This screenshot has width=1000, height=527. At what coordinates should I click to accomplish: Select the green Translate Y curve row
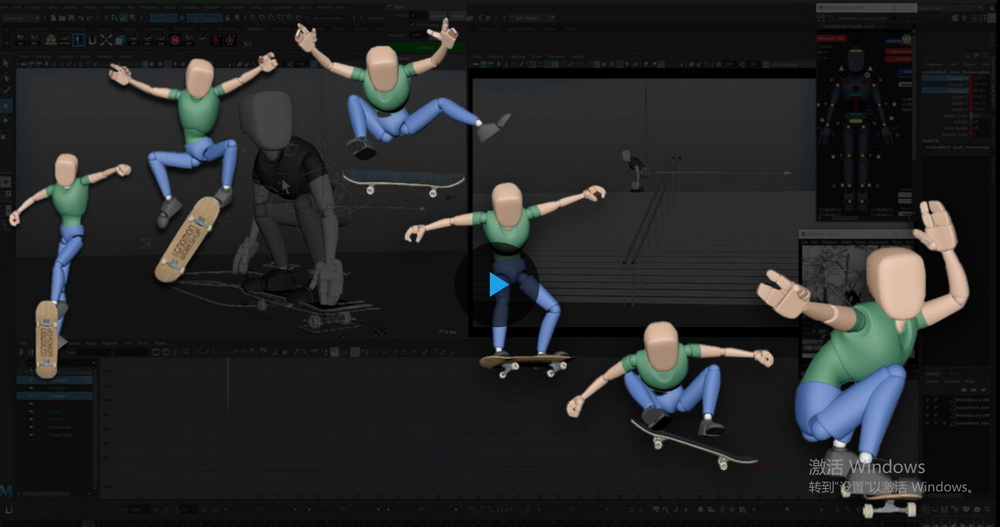(55, 388)
